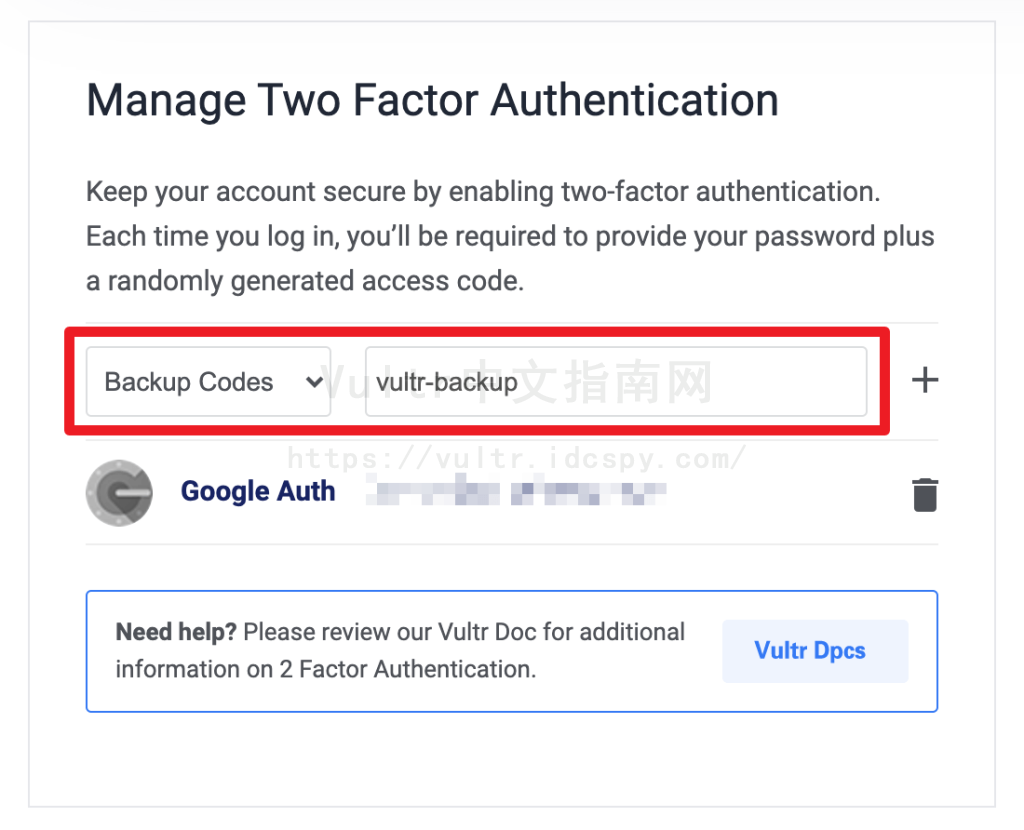Viewport: 1024px width, 830px height.
Task: Select the Google Auth label
Action: click(258, 492)
